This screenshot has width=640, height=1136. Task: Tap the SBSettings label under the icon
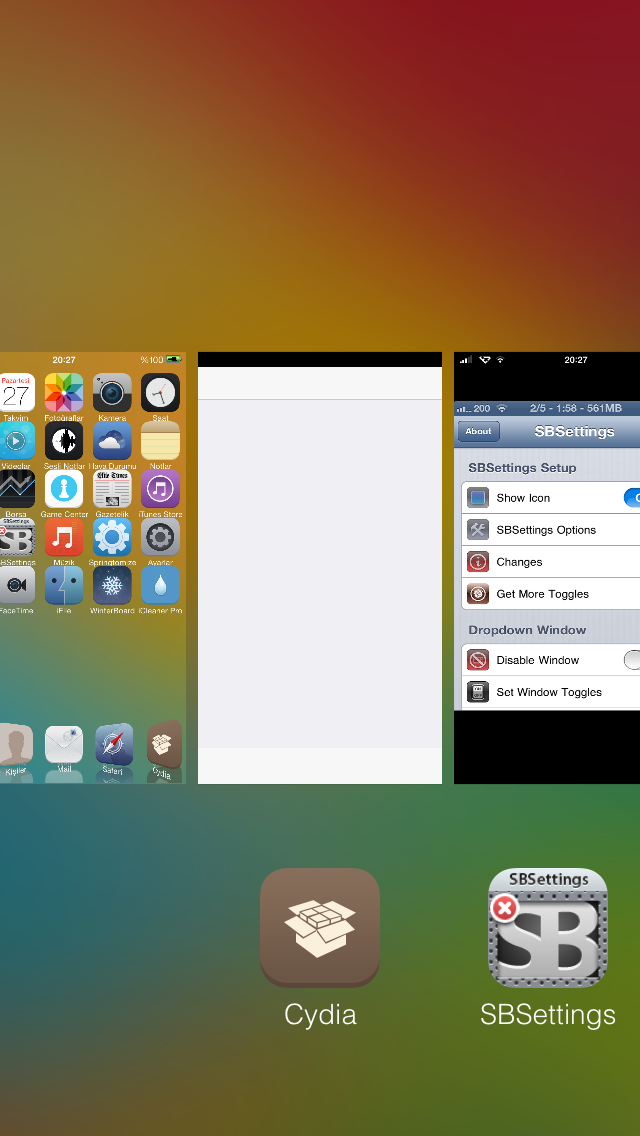point(548,1014)
